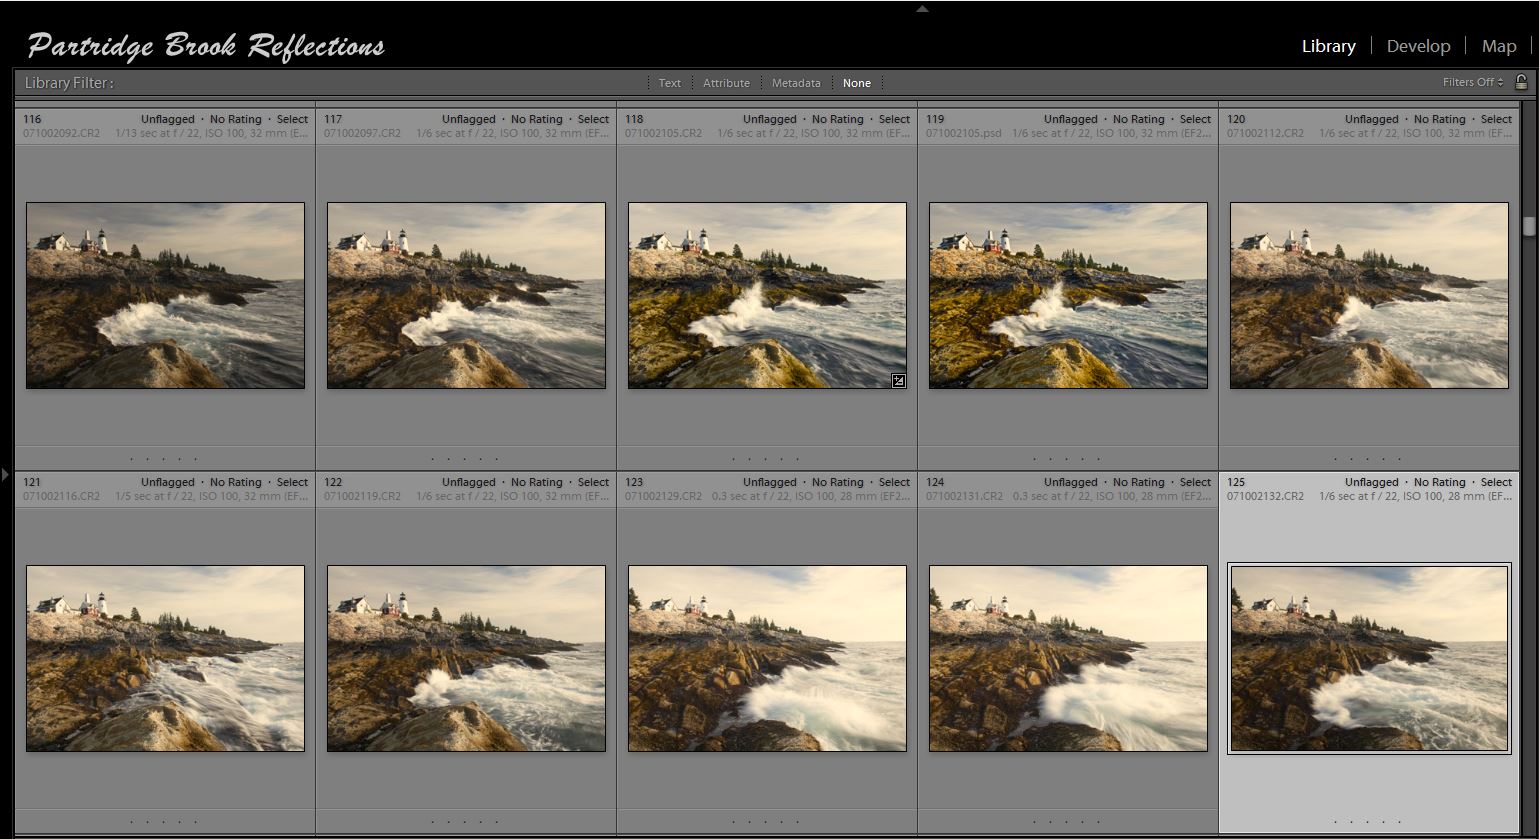Click the file name 071002097.CR2
Image resolution: width=1539 pixels, height=839 pixels.
tap(363, 133)
